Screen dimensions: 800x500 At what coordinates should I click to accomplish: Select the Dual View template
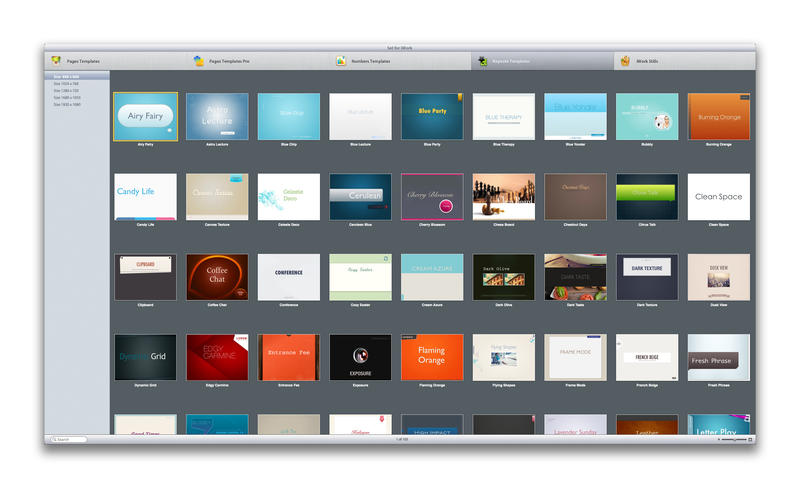tap(719, 277)
